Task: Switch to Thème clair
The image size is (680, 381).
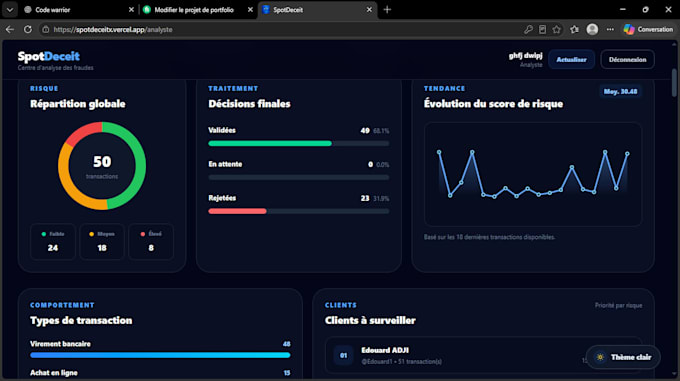Action: [623, 357]
